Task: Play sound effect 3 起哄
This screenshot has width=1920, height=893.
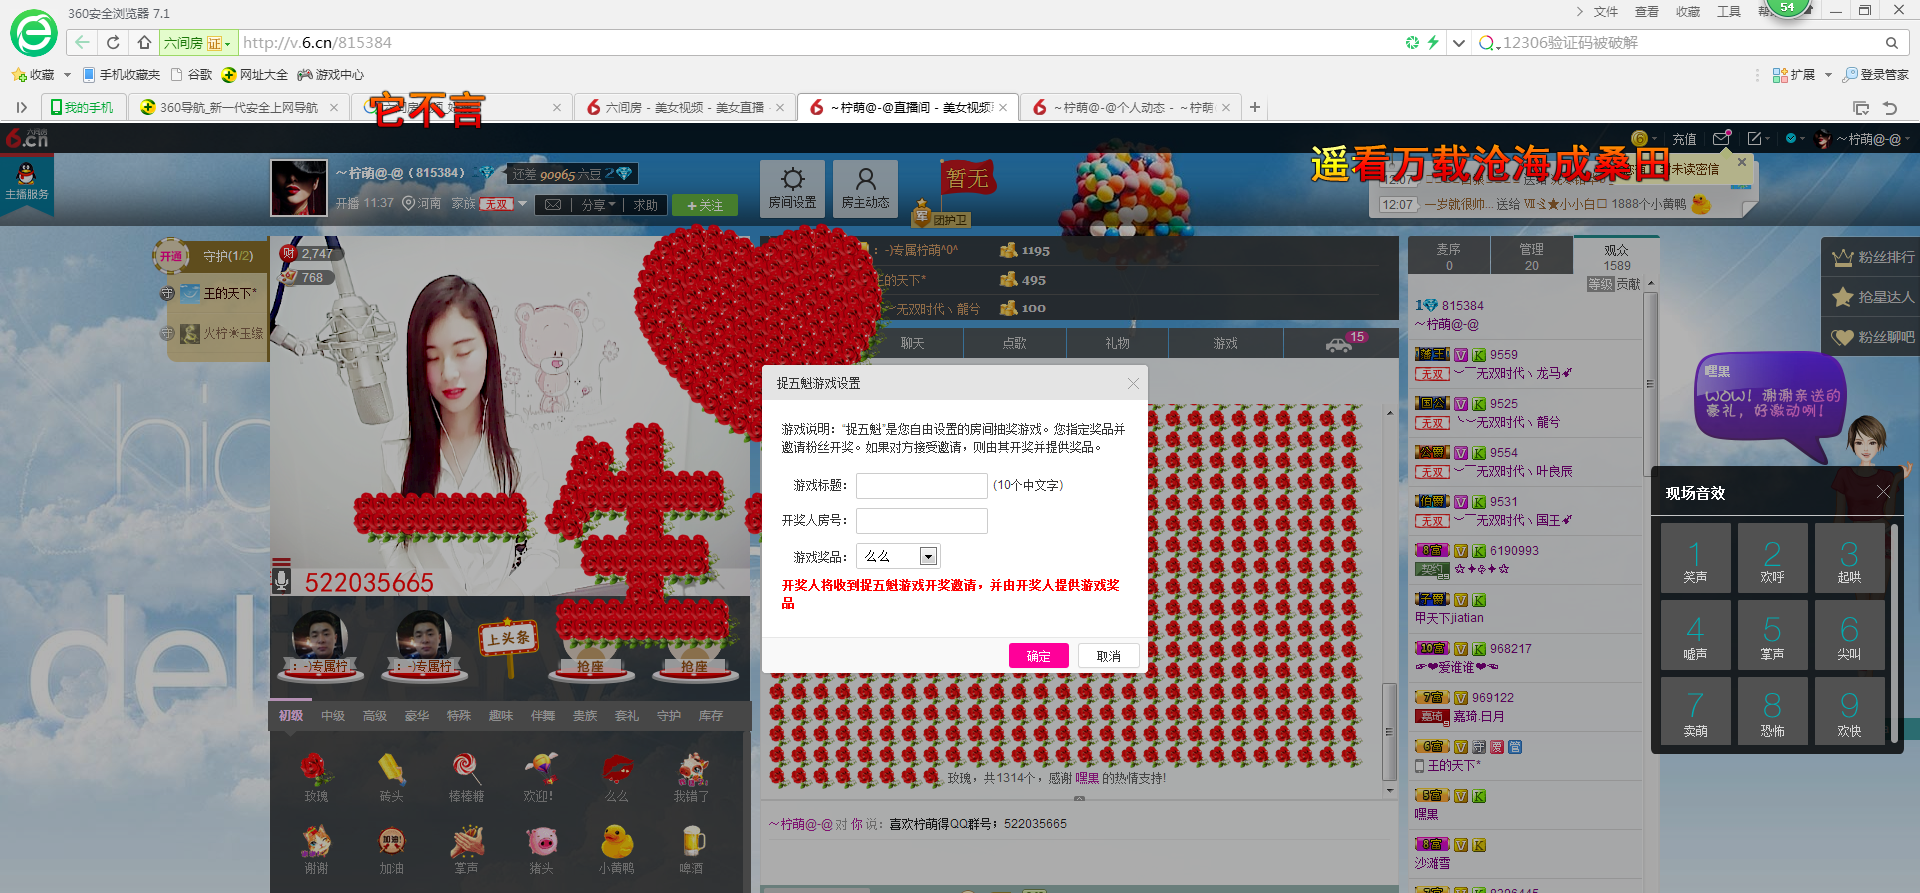Action: 1849,558
